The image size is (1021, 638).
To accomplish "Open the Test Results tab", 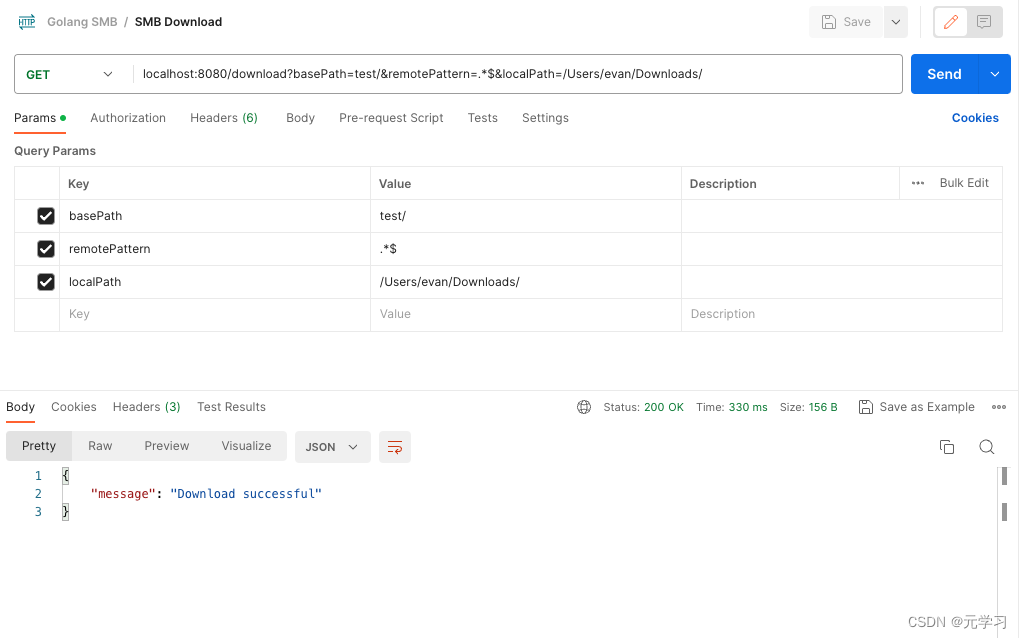I will pyautogui.click(x=231, y=407).
